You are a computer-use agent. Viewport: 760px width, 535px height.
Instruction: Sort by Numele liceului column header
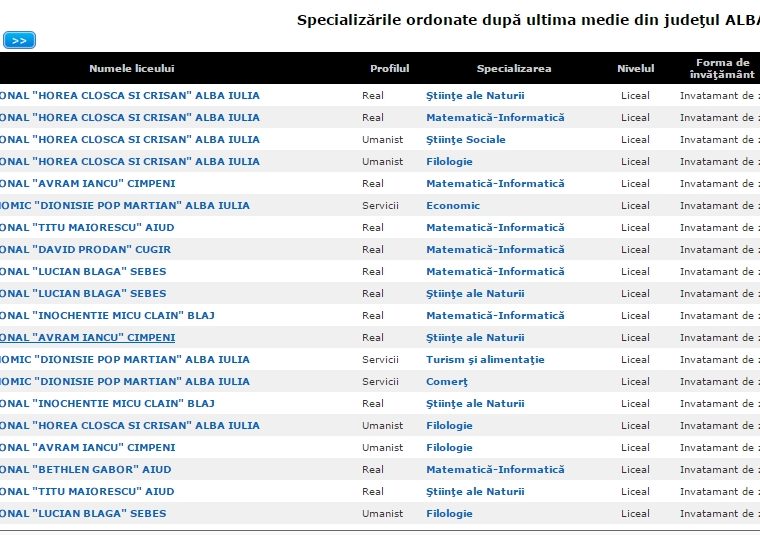click(131, 68)
